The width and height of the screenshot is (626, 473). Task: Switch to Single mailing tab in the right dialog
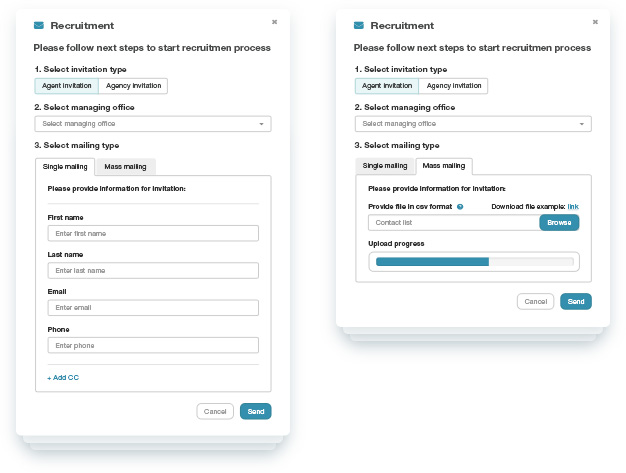[x=385, y=166]
